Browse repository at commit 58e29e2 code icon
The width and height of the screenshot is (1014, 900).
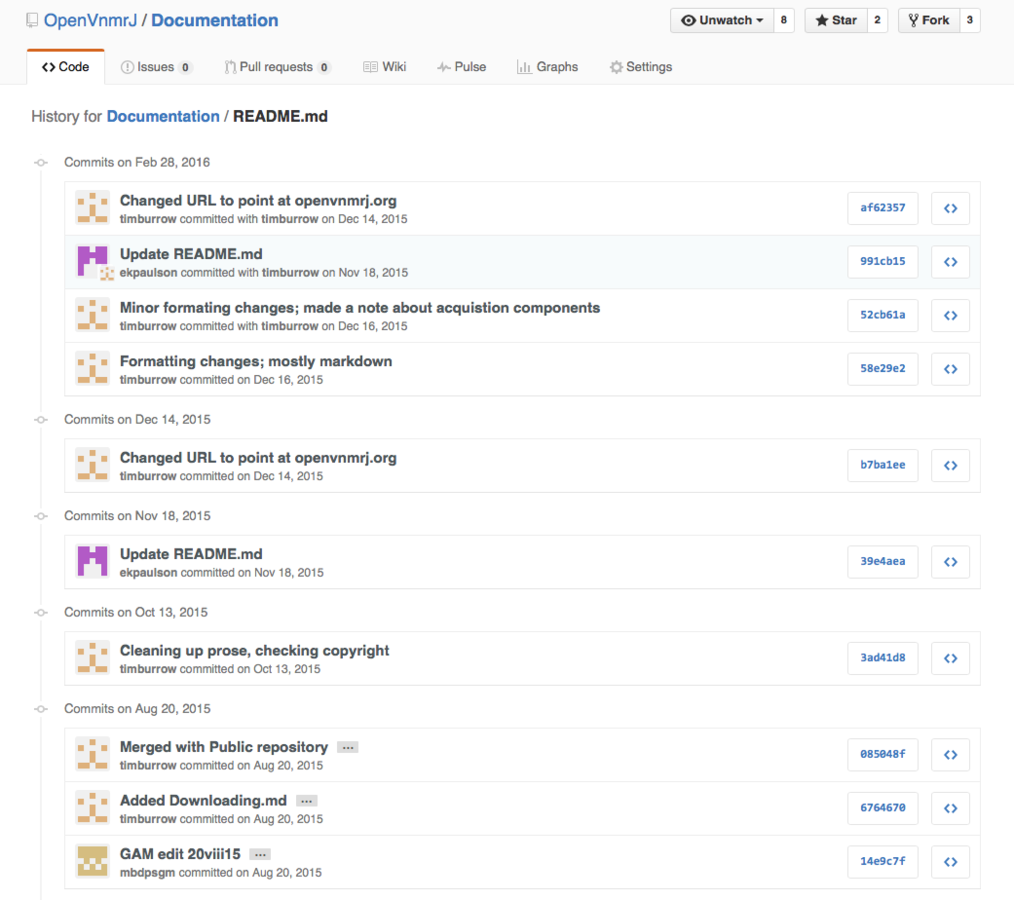pyautogui.click(x=950, y=369)
